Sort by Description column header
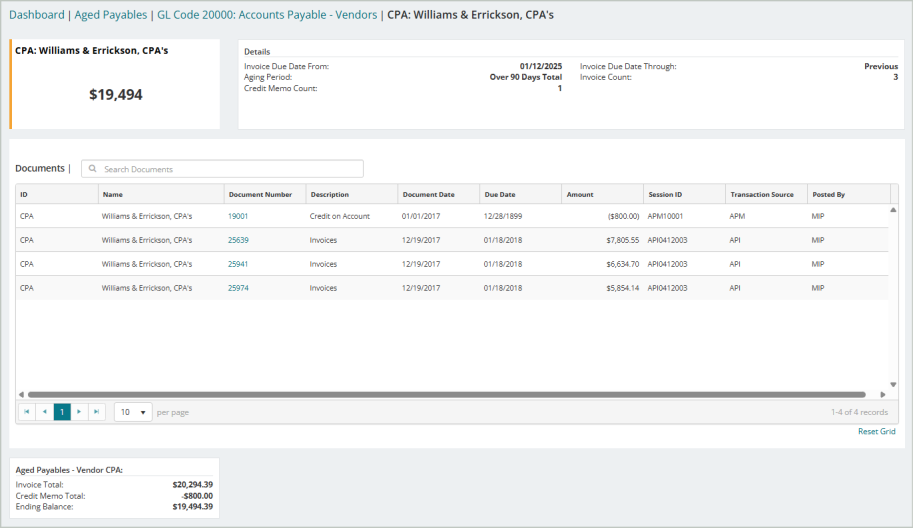The image size is (913, 528). [x=352, y=194]
